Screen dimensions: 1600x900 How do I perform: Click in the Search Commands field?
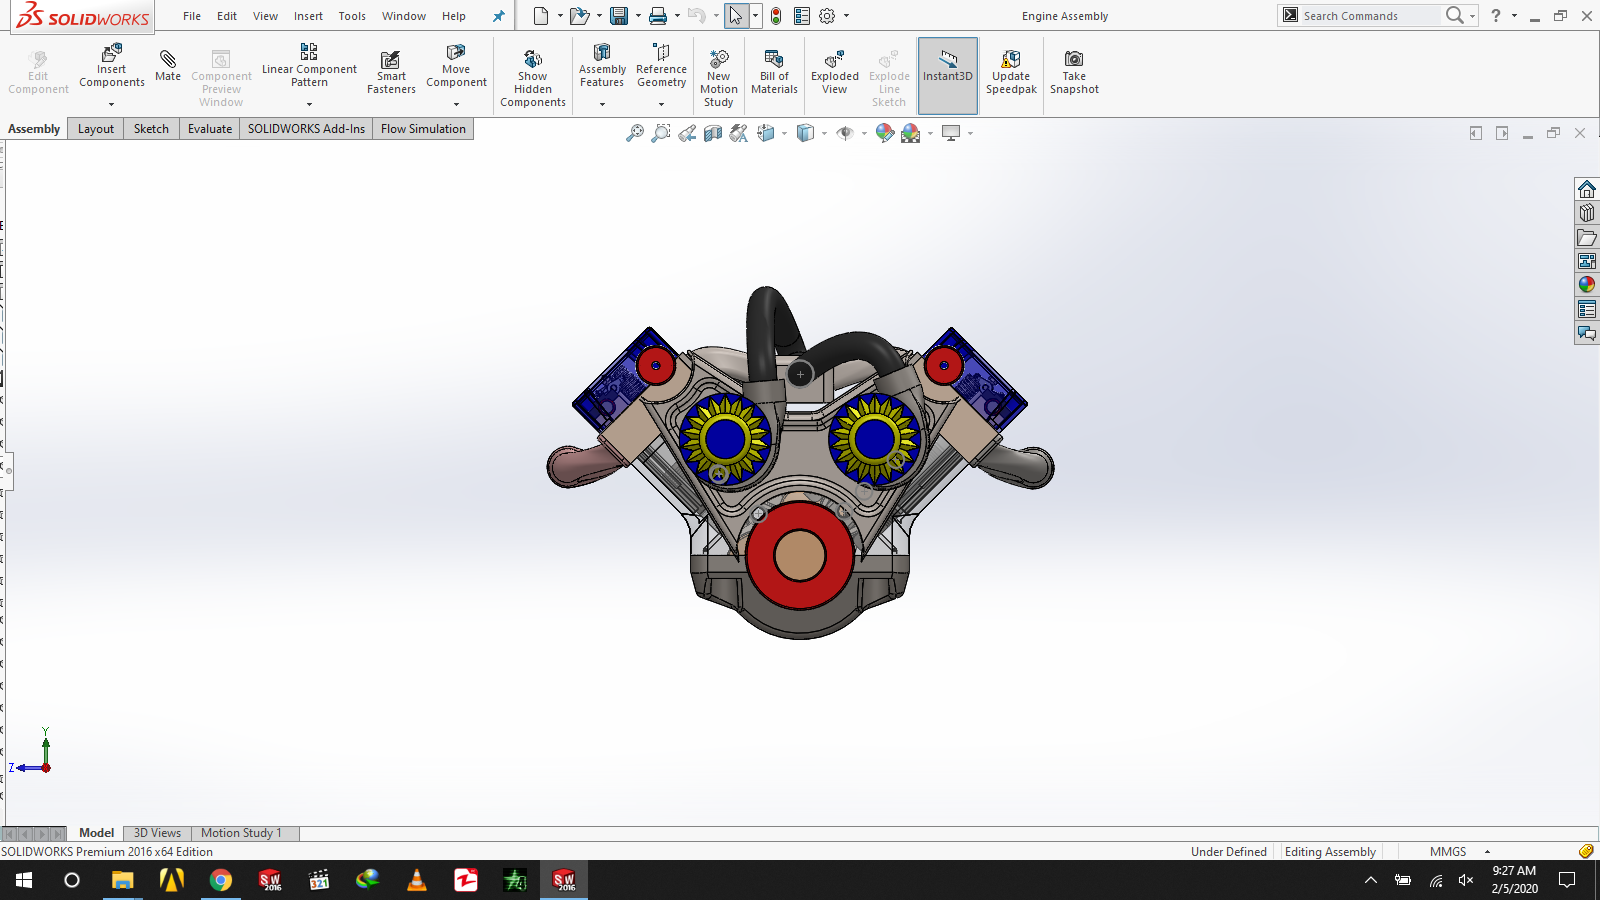(1370, 16)
